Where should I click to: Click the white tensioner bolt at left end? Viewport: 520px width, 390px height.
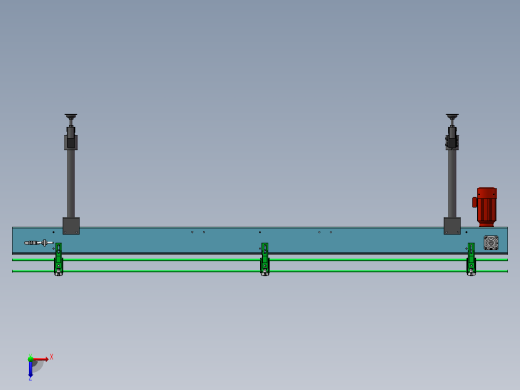tap(38, 243)
